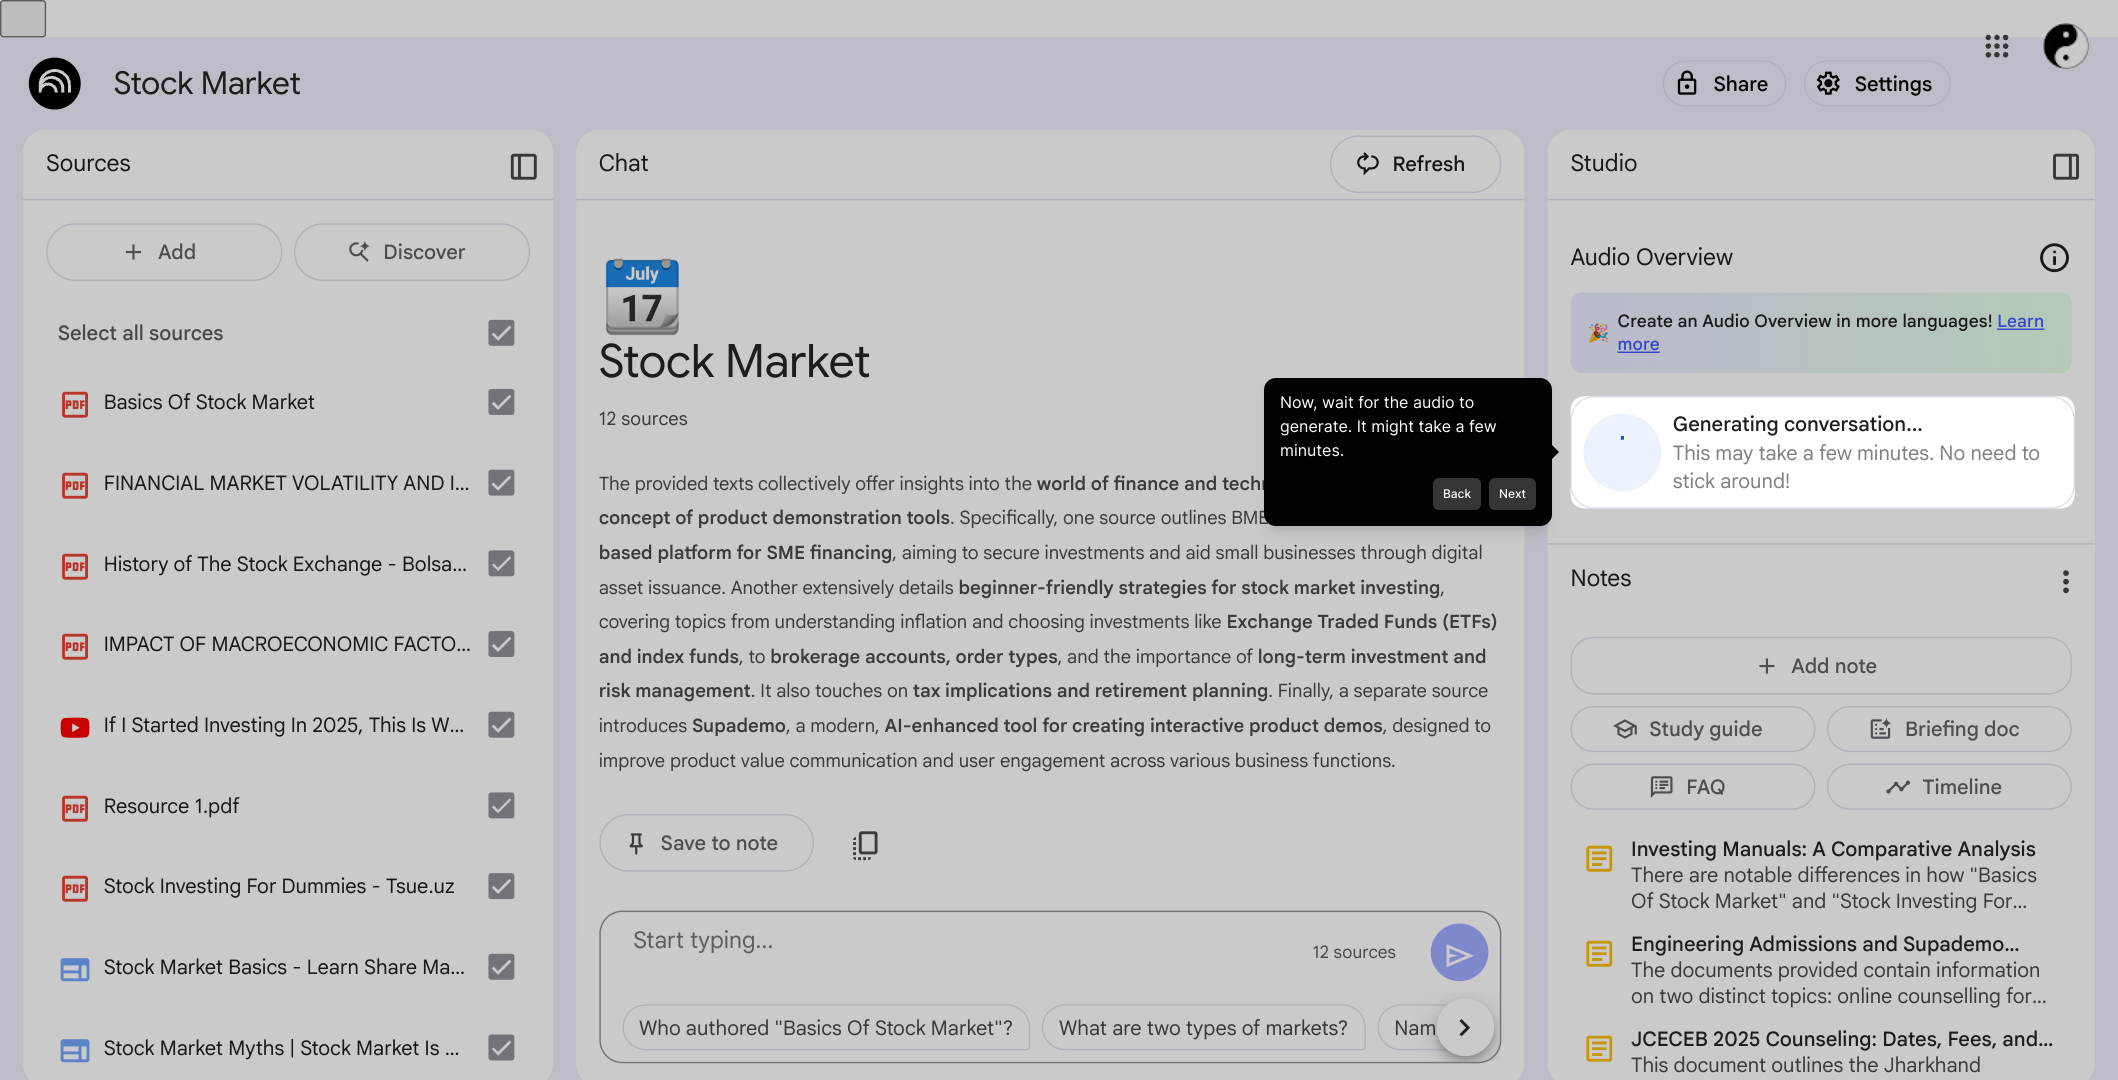The height and width of the screenshot is (1080, 2118).
Task: Ask who authored Basics Of Stock Market
Action: (x=825, y=1028)
